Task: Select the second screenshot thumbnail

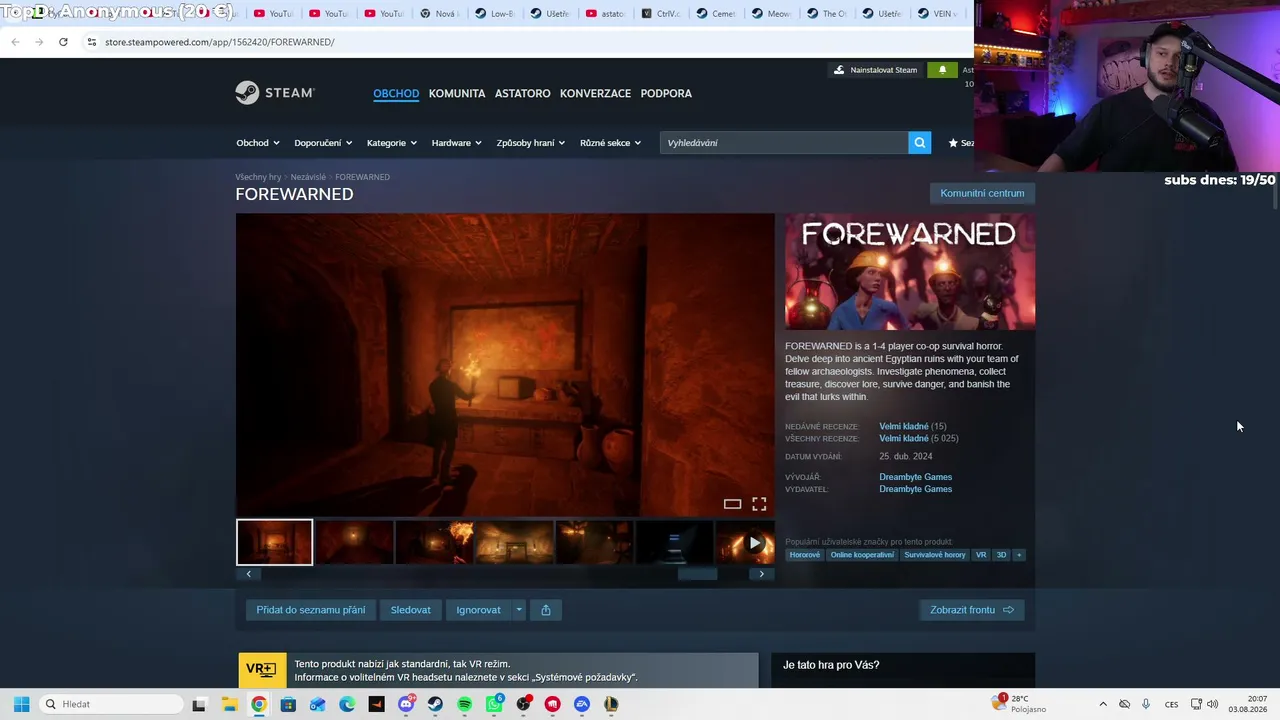Action: tap(354, 542)
